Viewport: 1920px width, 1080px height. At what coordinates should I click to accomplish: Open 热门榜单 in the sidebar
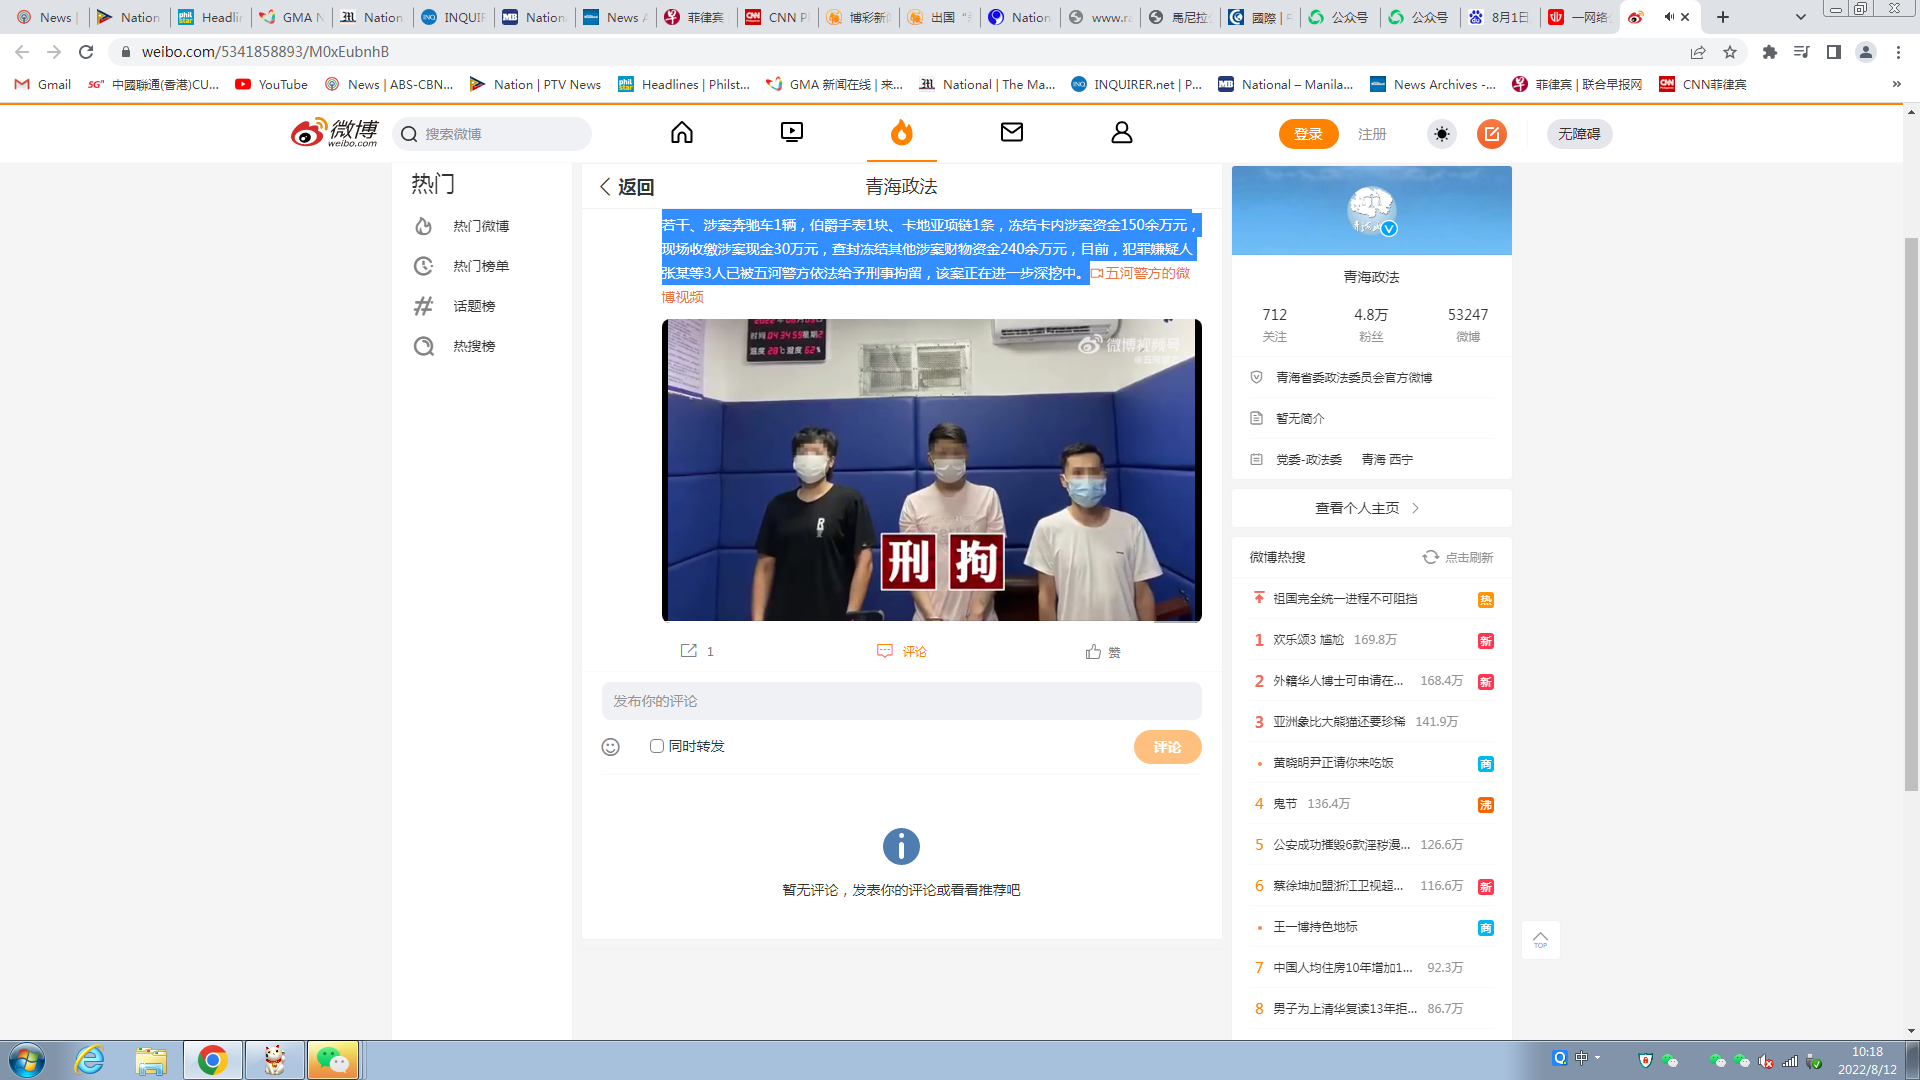[x=482, y=266]
